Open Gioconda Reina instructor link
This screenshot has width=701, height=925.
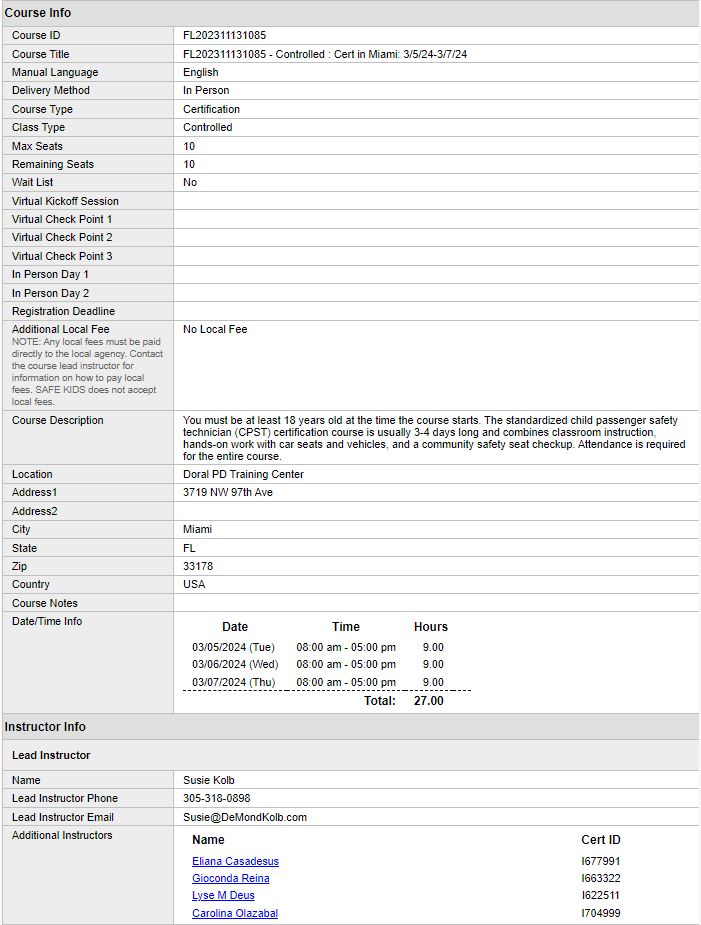coord(230,878)
